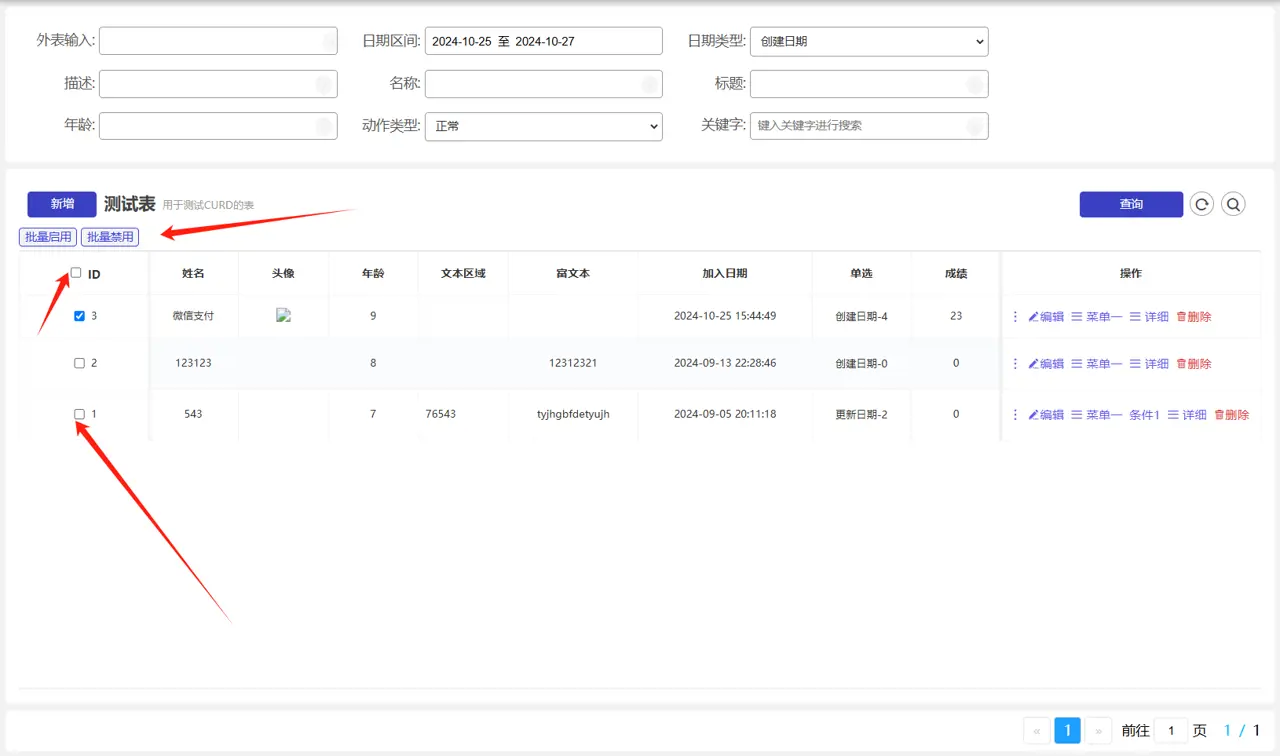The image size is (1280, 756).
Task: Click the cell 76543
Action: click(440, 414)
